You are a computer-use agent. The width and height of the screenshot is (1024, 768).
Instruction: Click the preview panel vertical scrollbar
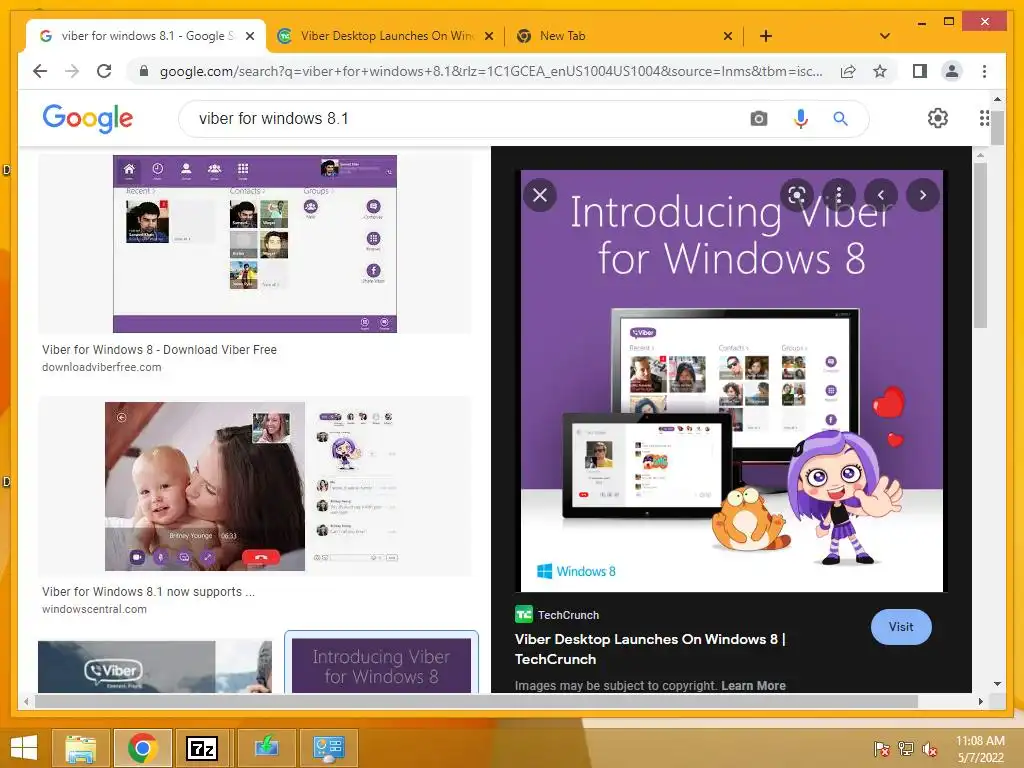click(x=980, y=245)
